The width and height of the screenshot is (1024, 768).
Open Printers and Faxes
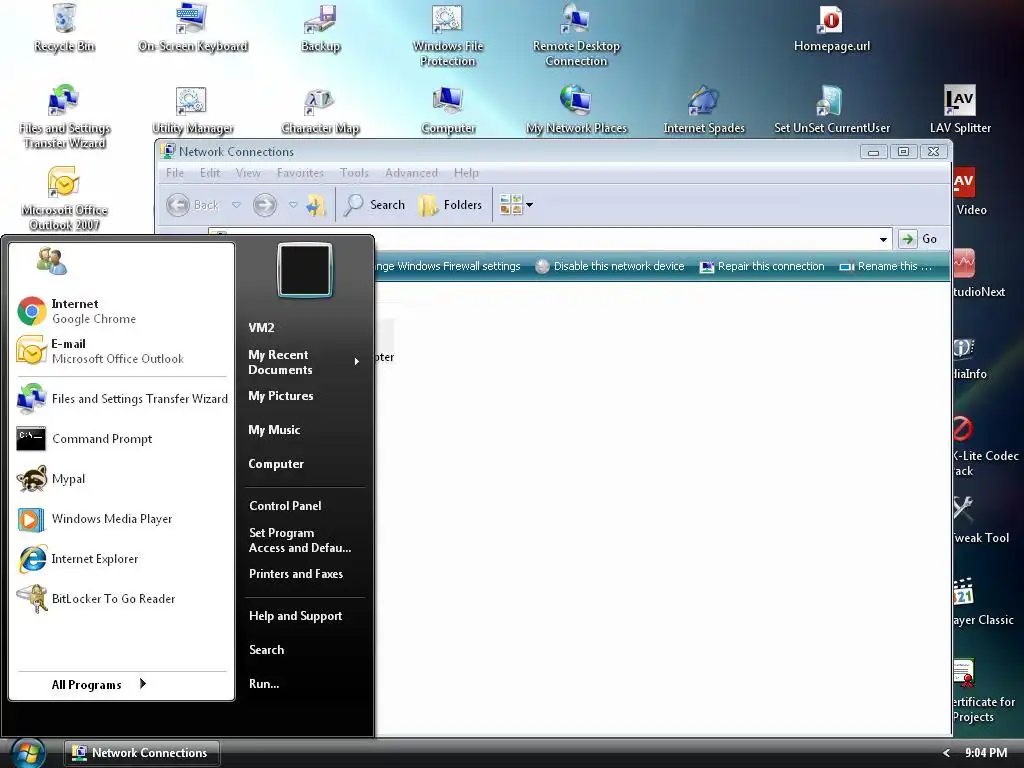296,574
